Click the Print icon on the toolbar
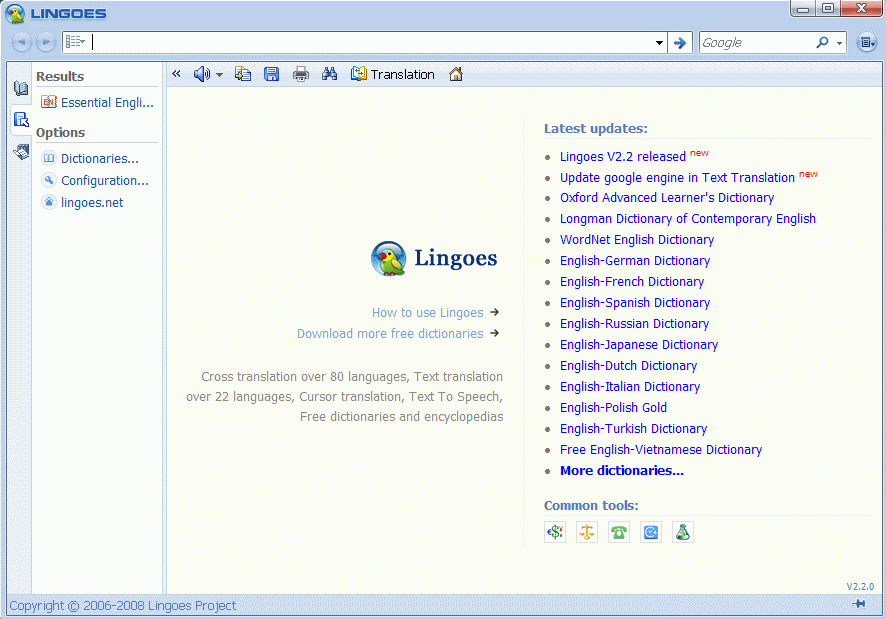The image size is (886, 619). (300, 73)
